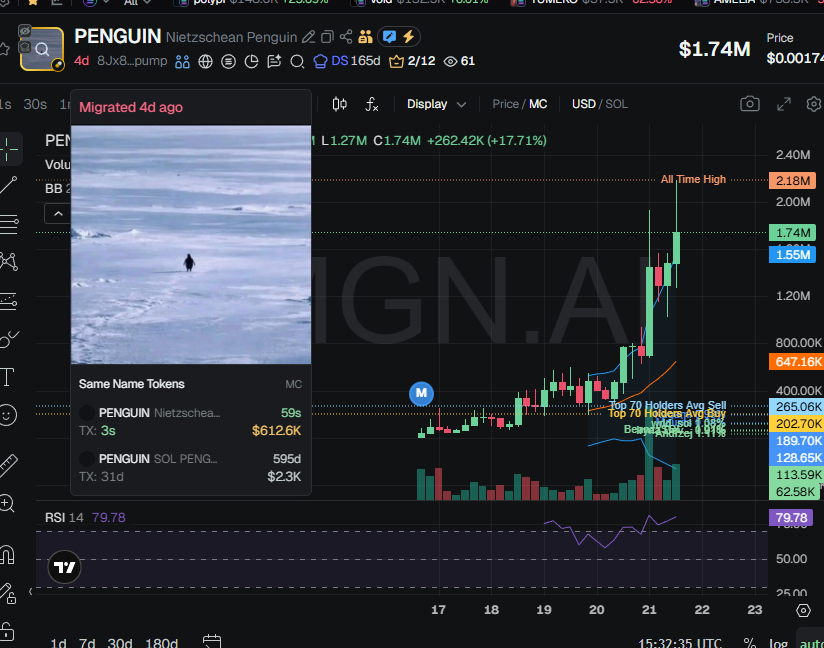Select brush drawing tool

pos(9,339)
